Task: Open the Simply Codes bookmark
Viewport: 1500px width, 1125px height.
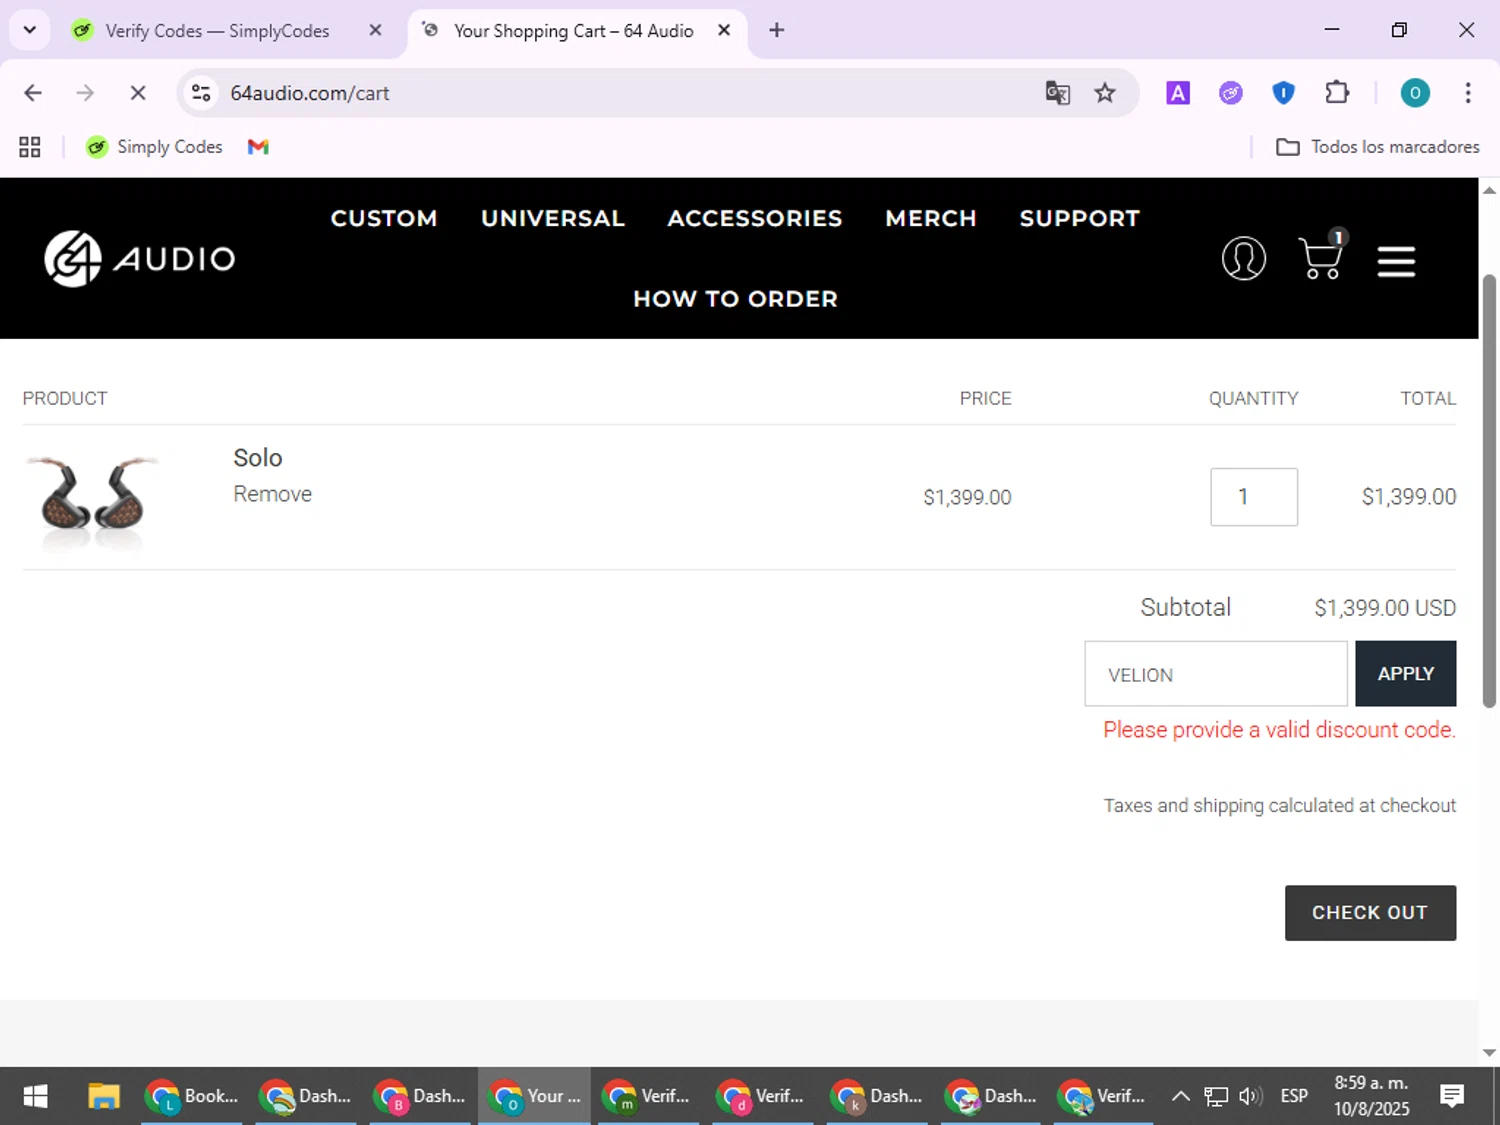Action: click(154, 147)
